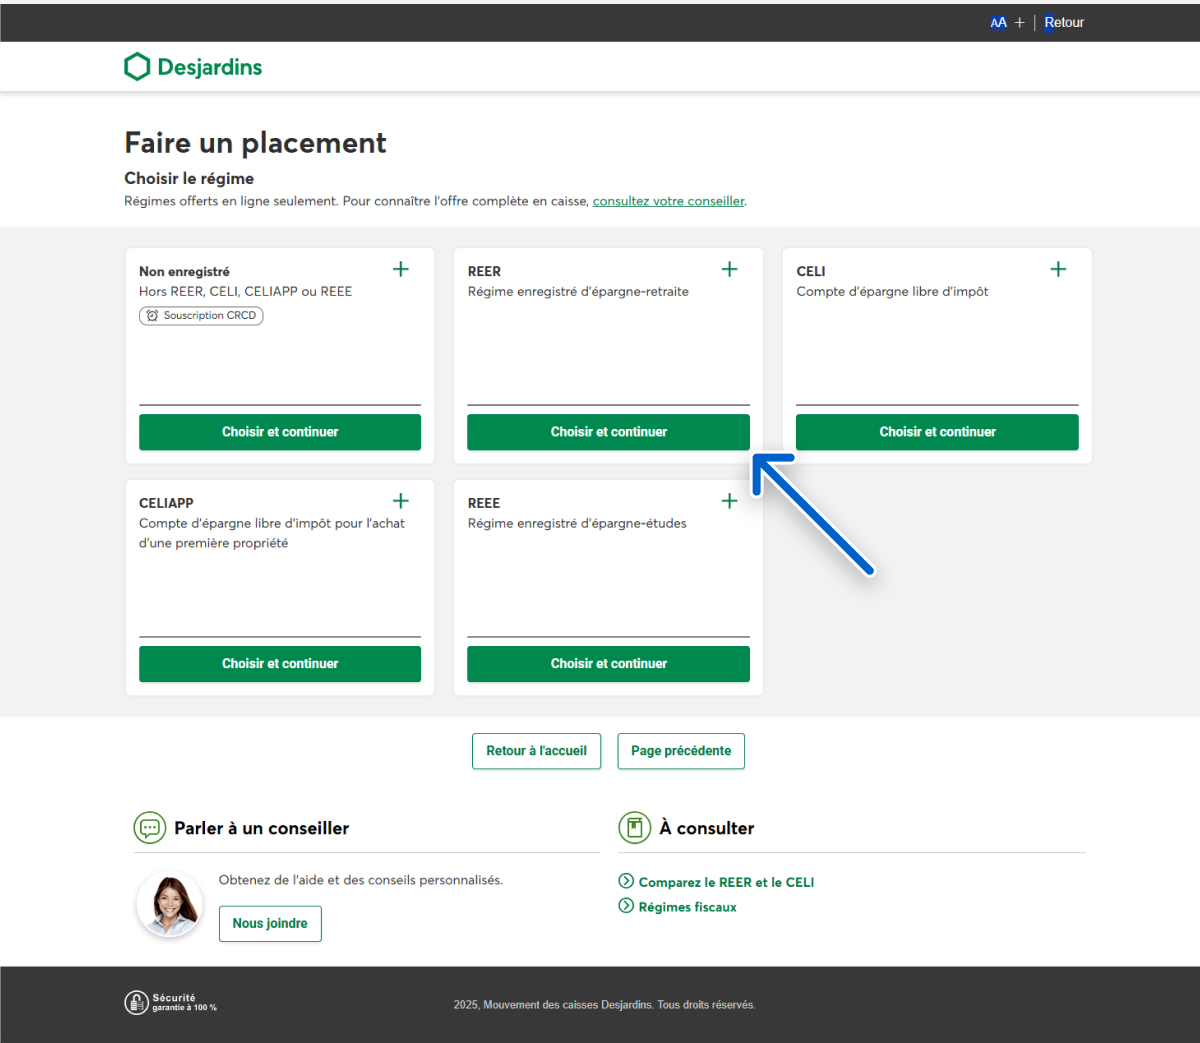The height and width of the screenshot is (1043, 1200).
Task: Expand the CELI plus icon
Action: [x=1058, y=269]
